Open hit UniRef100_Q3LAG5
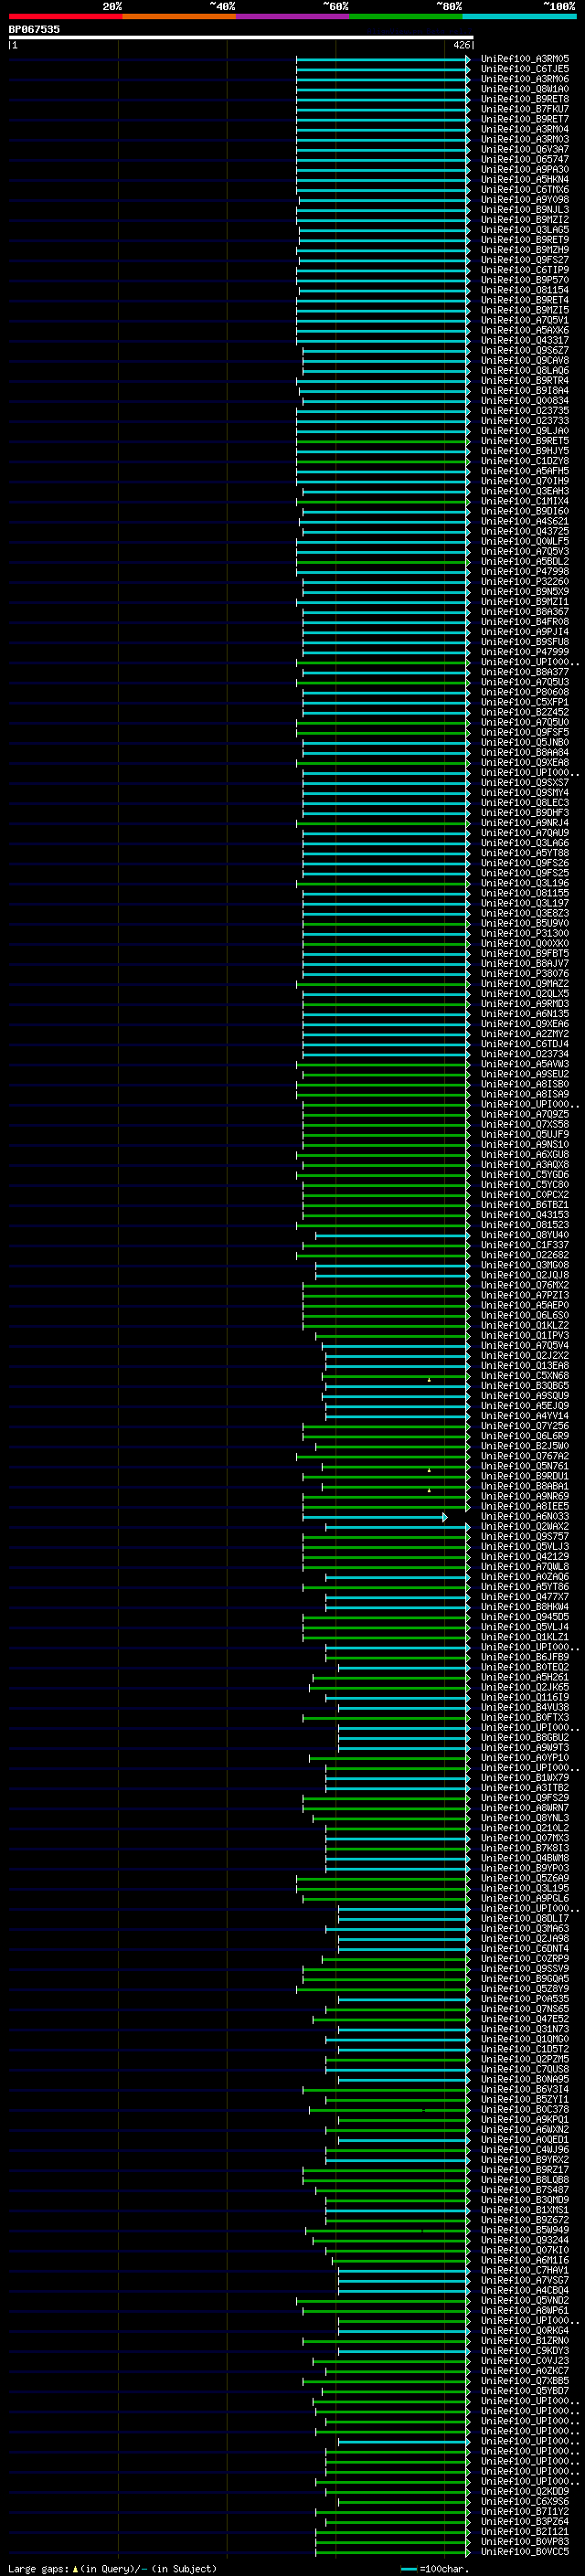The height and width of the screenshot is (2576, 585). click(525, 230)
